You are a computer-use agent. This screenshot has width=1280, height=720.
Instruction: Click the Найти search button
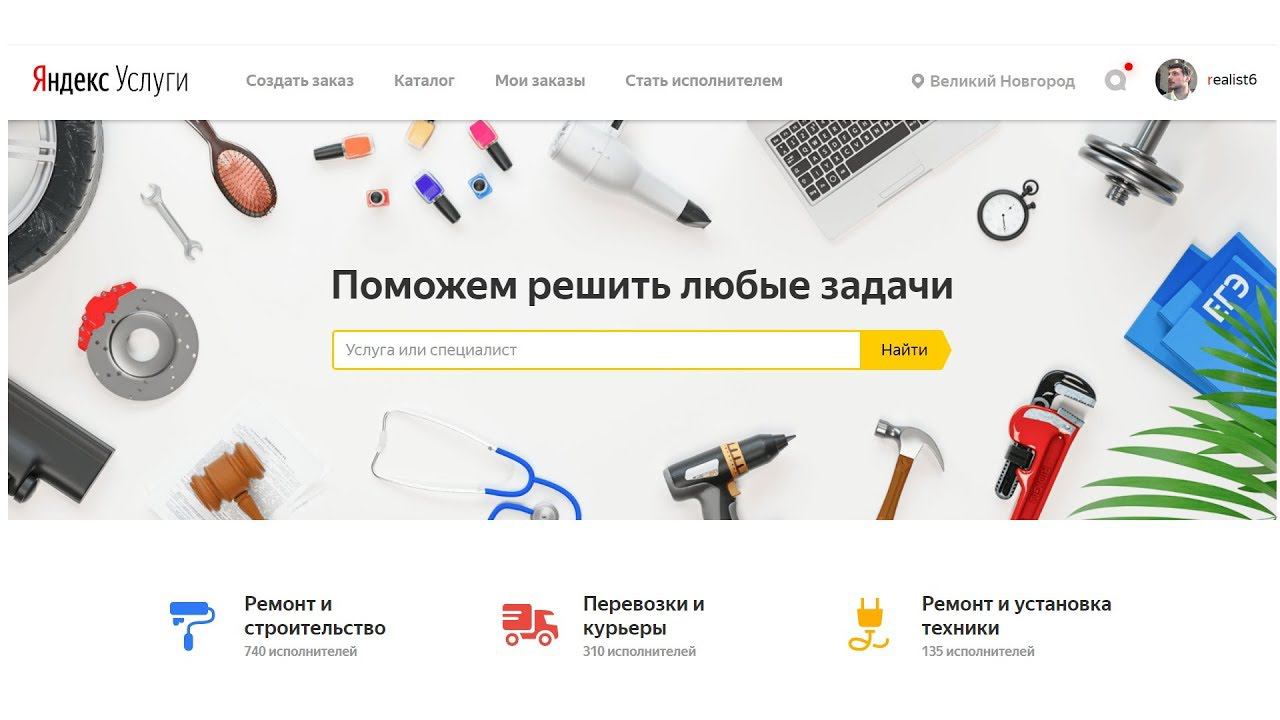click(x=905, y=350)
